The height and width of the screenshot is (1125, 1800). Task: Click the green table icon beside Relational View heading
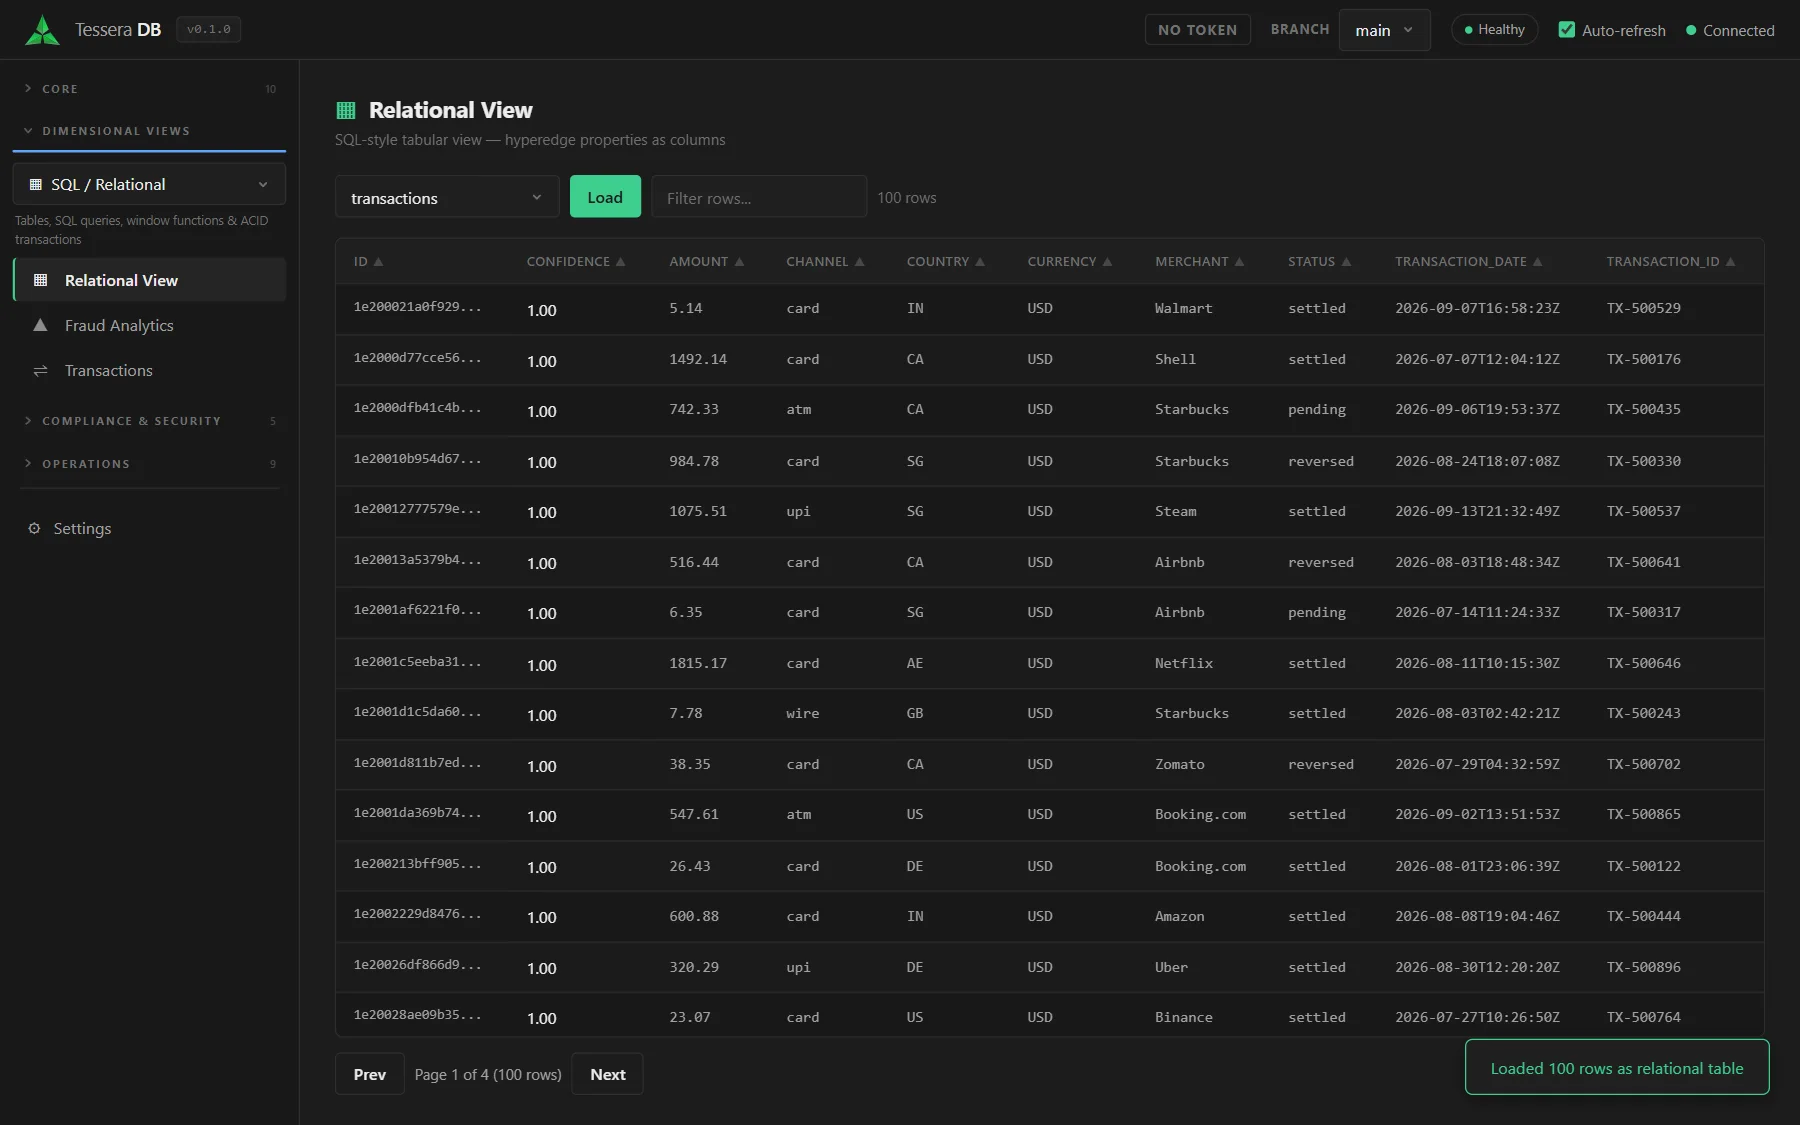pos(346,110)
